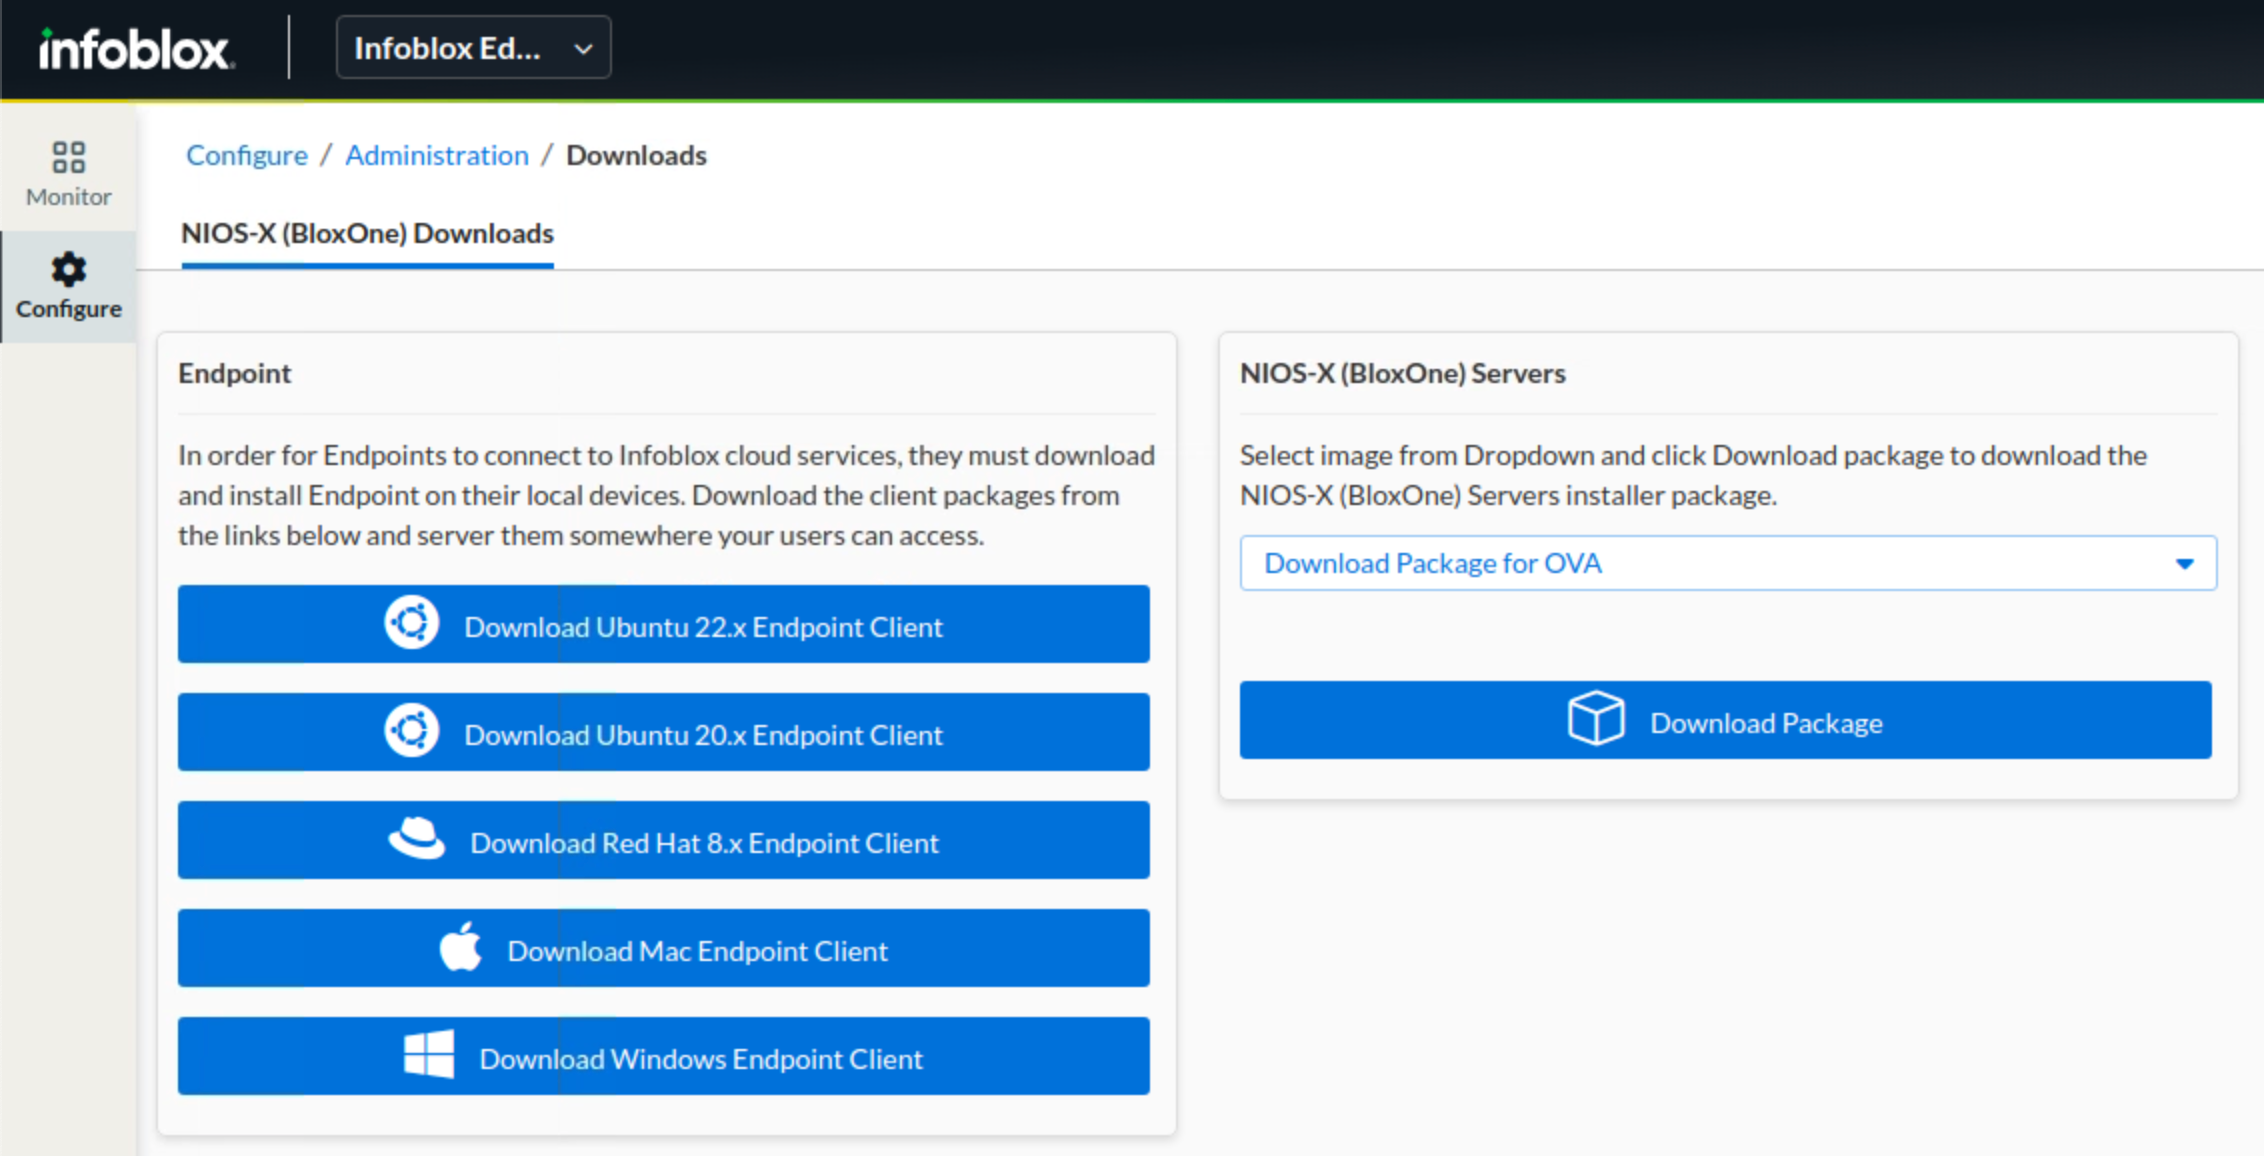Click the Monitor label in the sidebar
Image resolution: width=2264 pixels, height=1156 pixels.
coord(69,197)
